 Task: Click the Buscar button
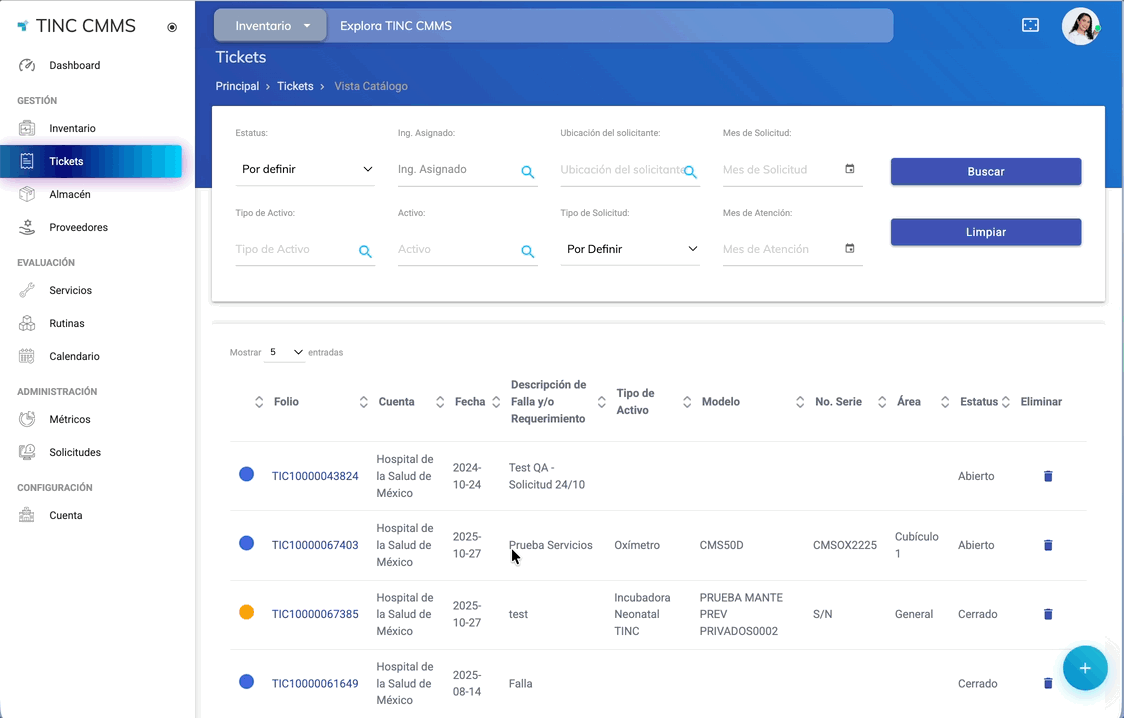[x=985, y=172]
